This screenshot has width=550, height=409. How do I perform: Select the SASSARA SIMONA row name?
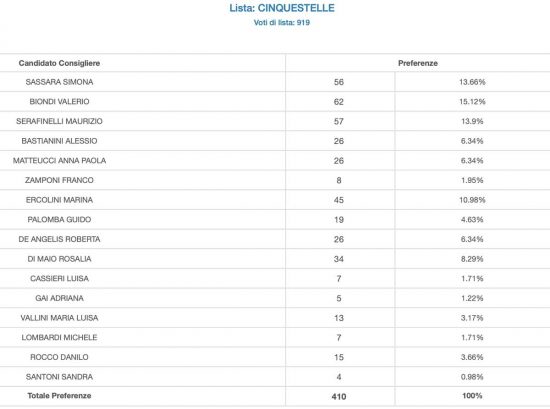(59, 82)
